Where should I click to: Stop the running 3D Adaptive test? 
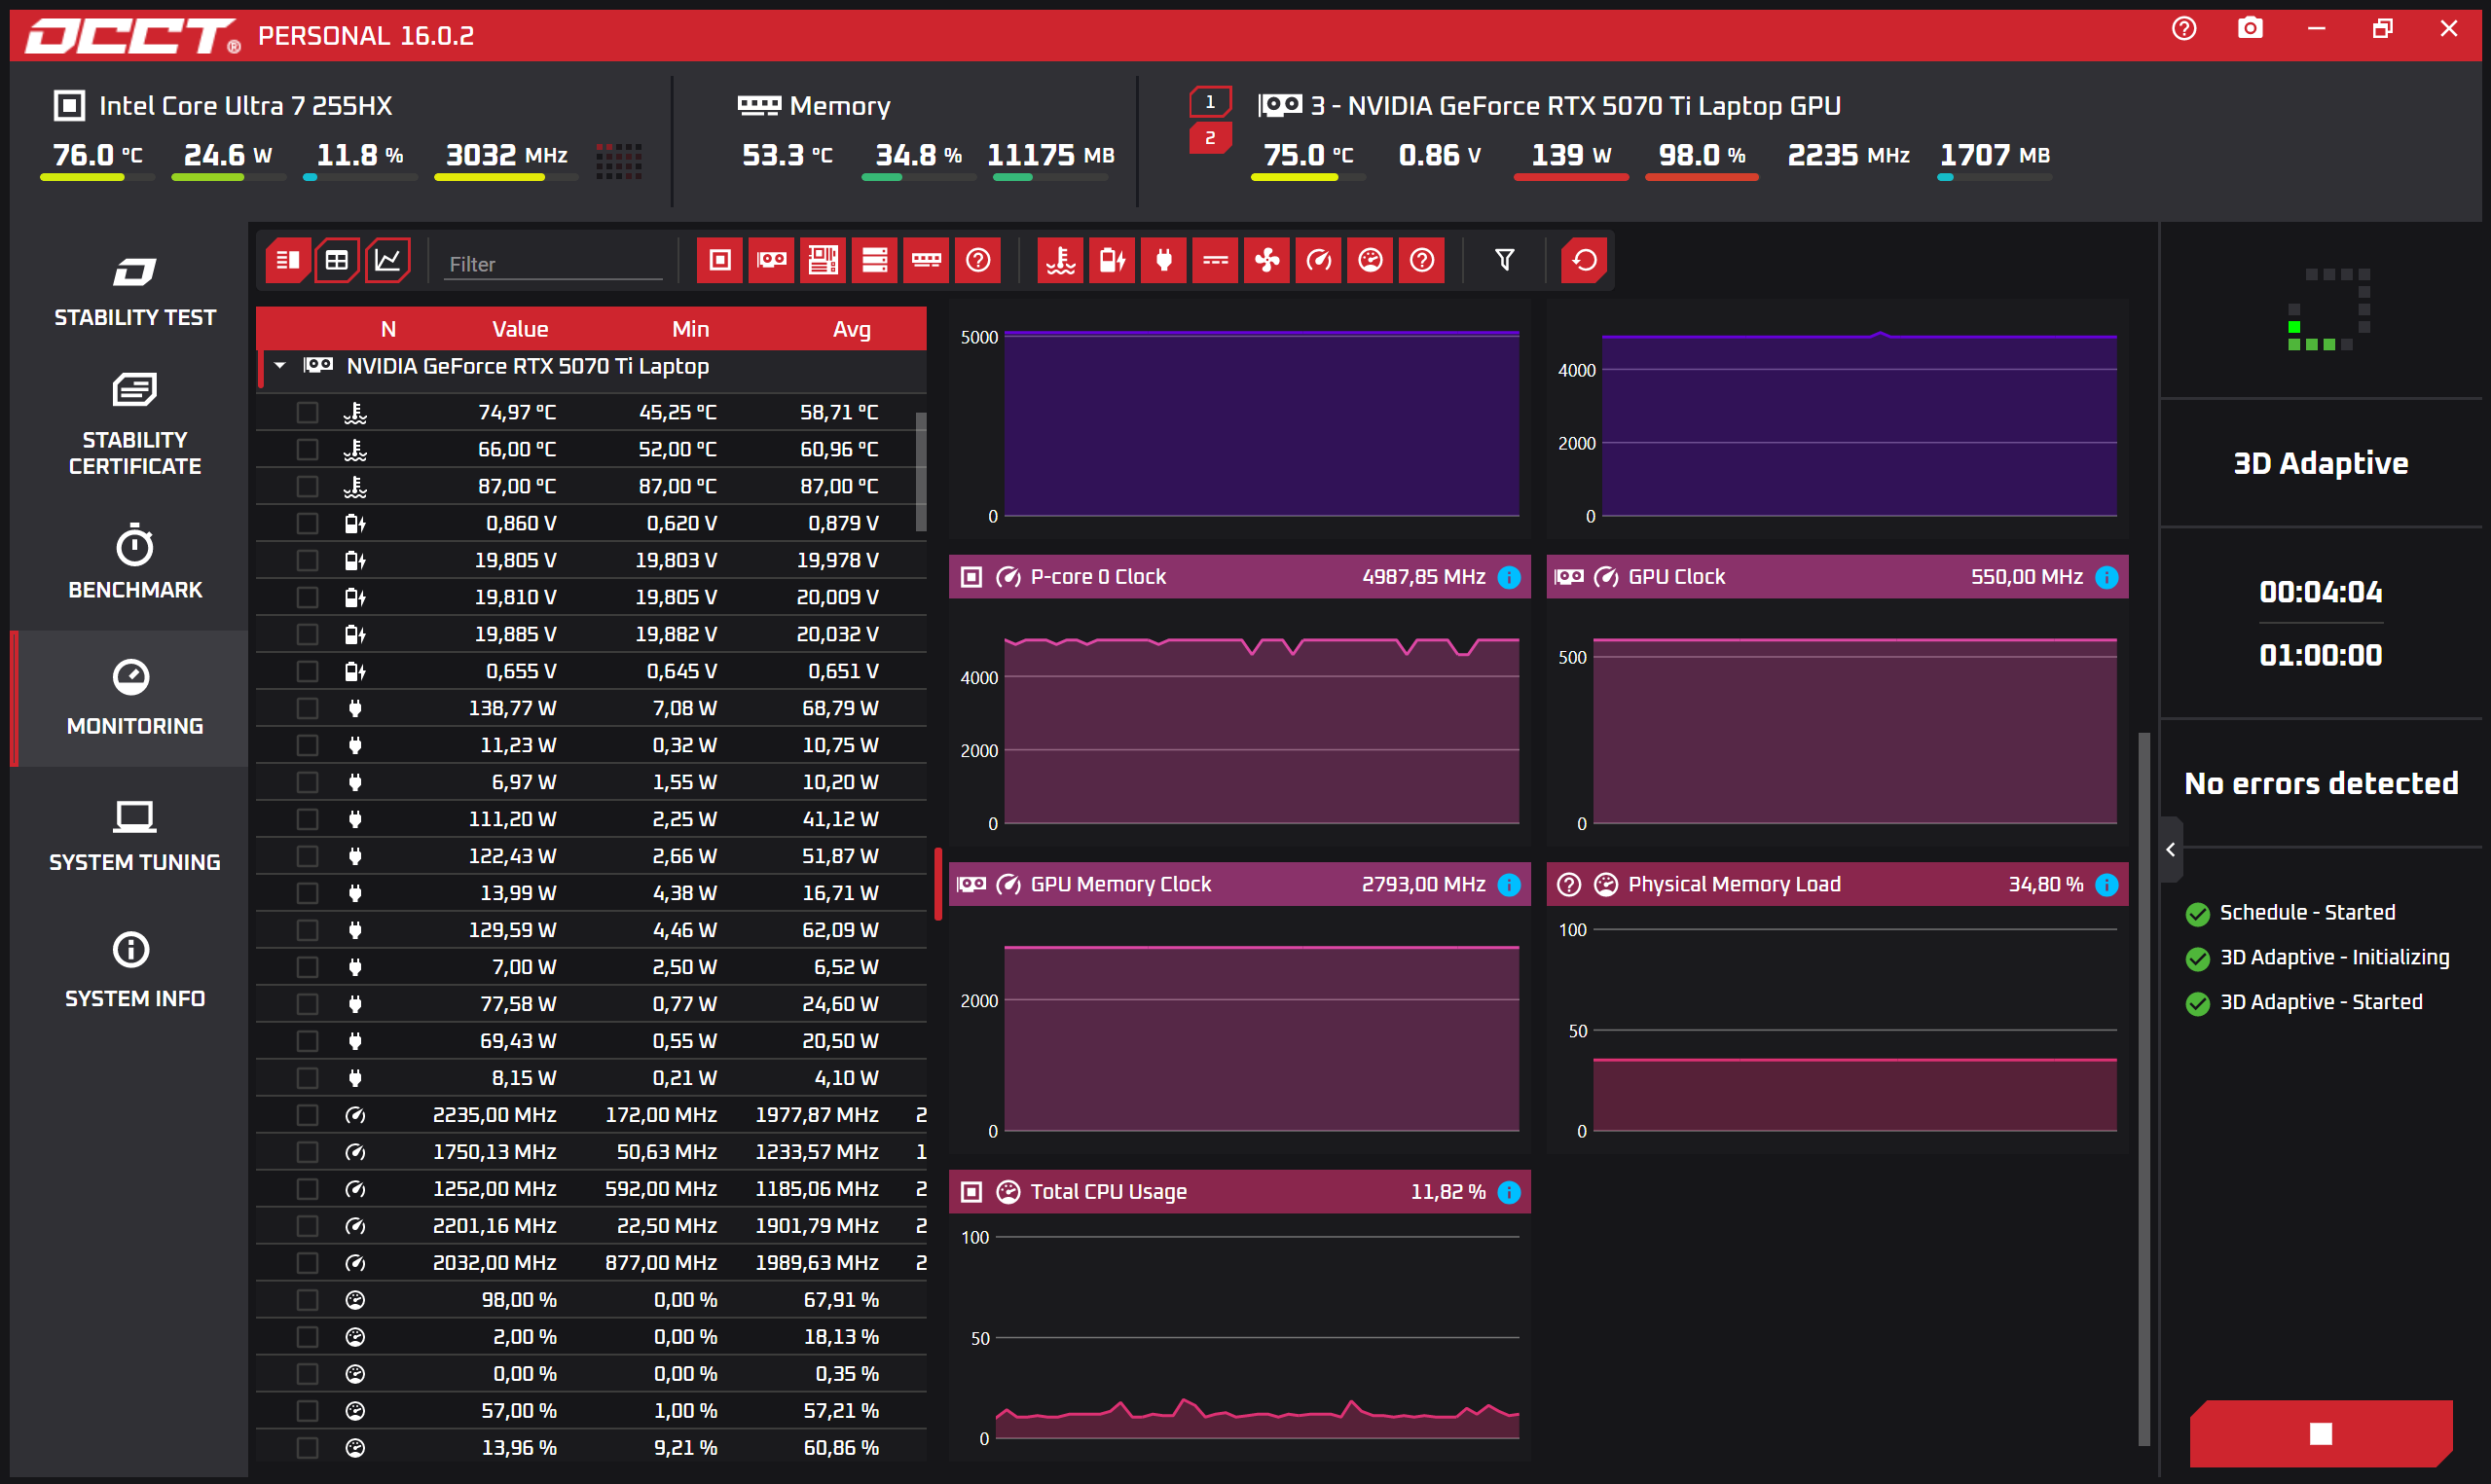2320,1433
